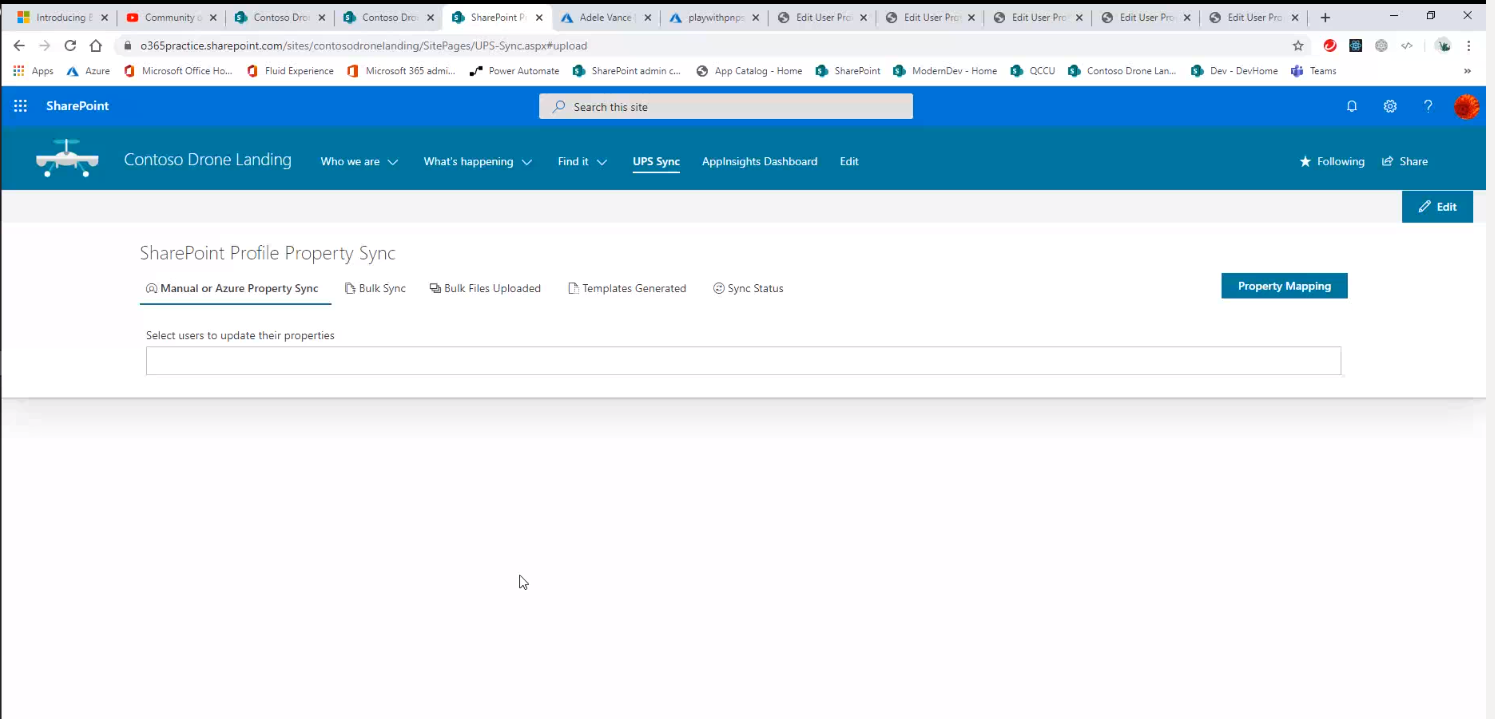Click Following to unfollow this site
The image size is (1495, 719).
tap(1332, 161)
